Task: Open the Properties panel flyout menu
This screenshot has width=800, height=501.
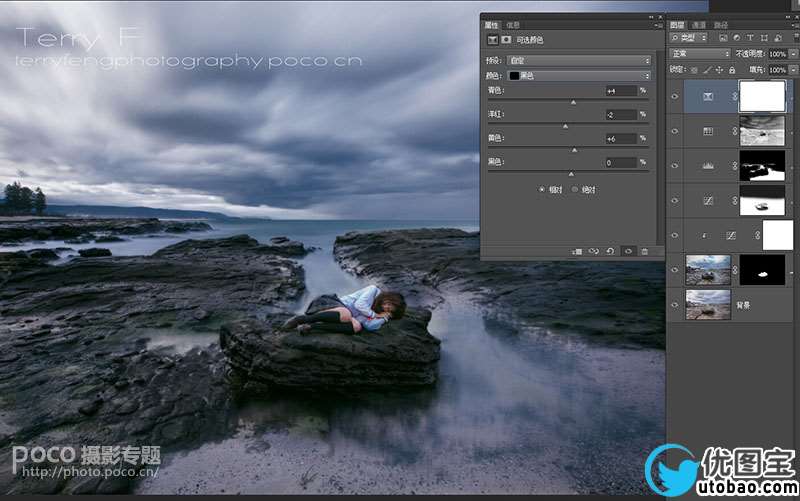Action: coord(657,25)
